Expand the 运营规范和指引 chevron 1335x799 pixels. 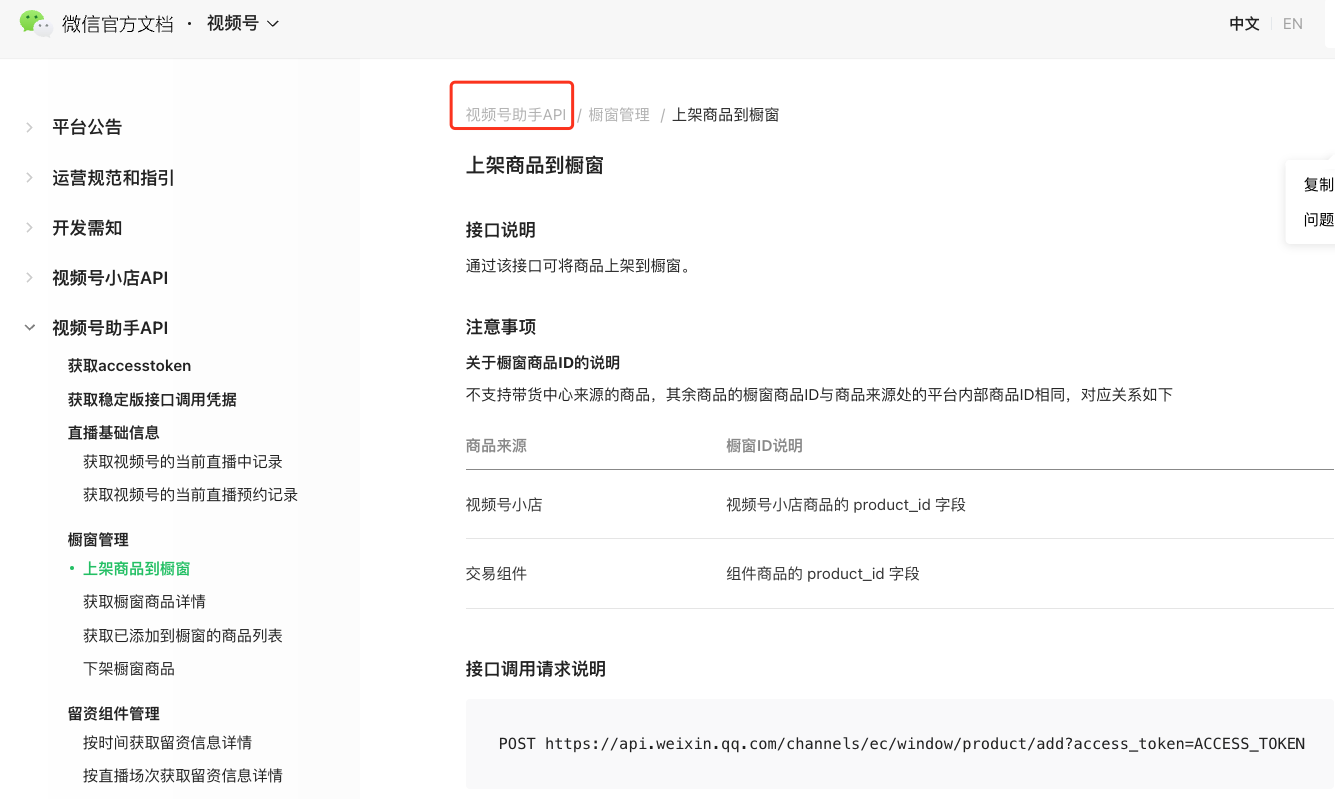click(x=30, y=178)
